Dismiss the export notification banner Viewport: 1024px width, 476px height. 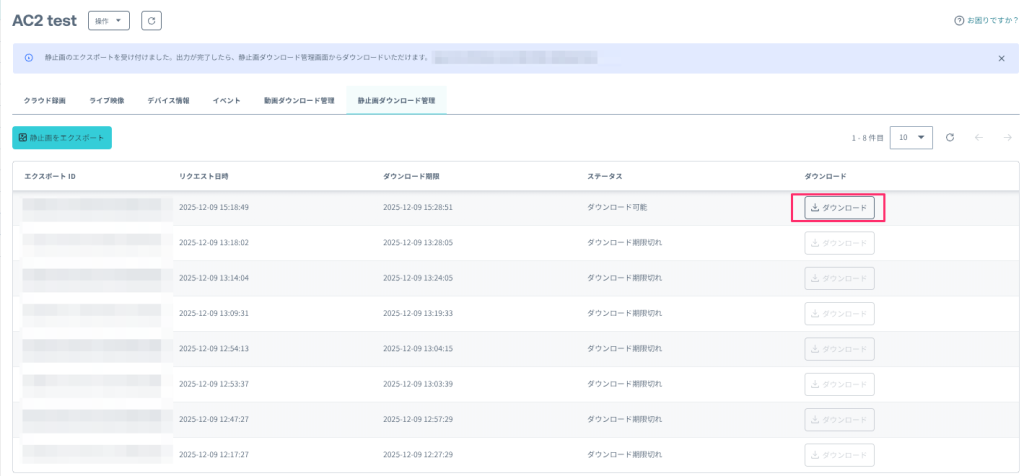(1001, 58)
